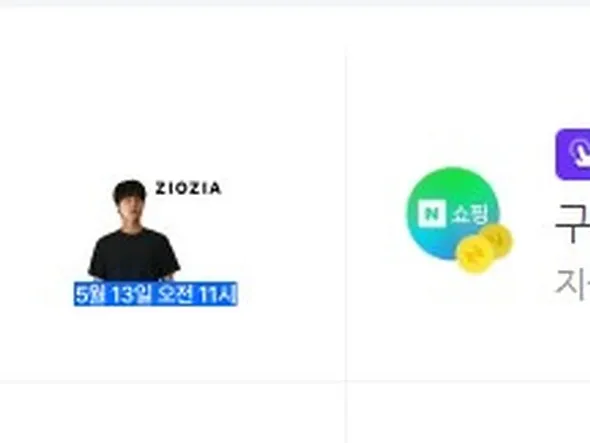Open the large black title starting with 구

(x=572, y=223)
